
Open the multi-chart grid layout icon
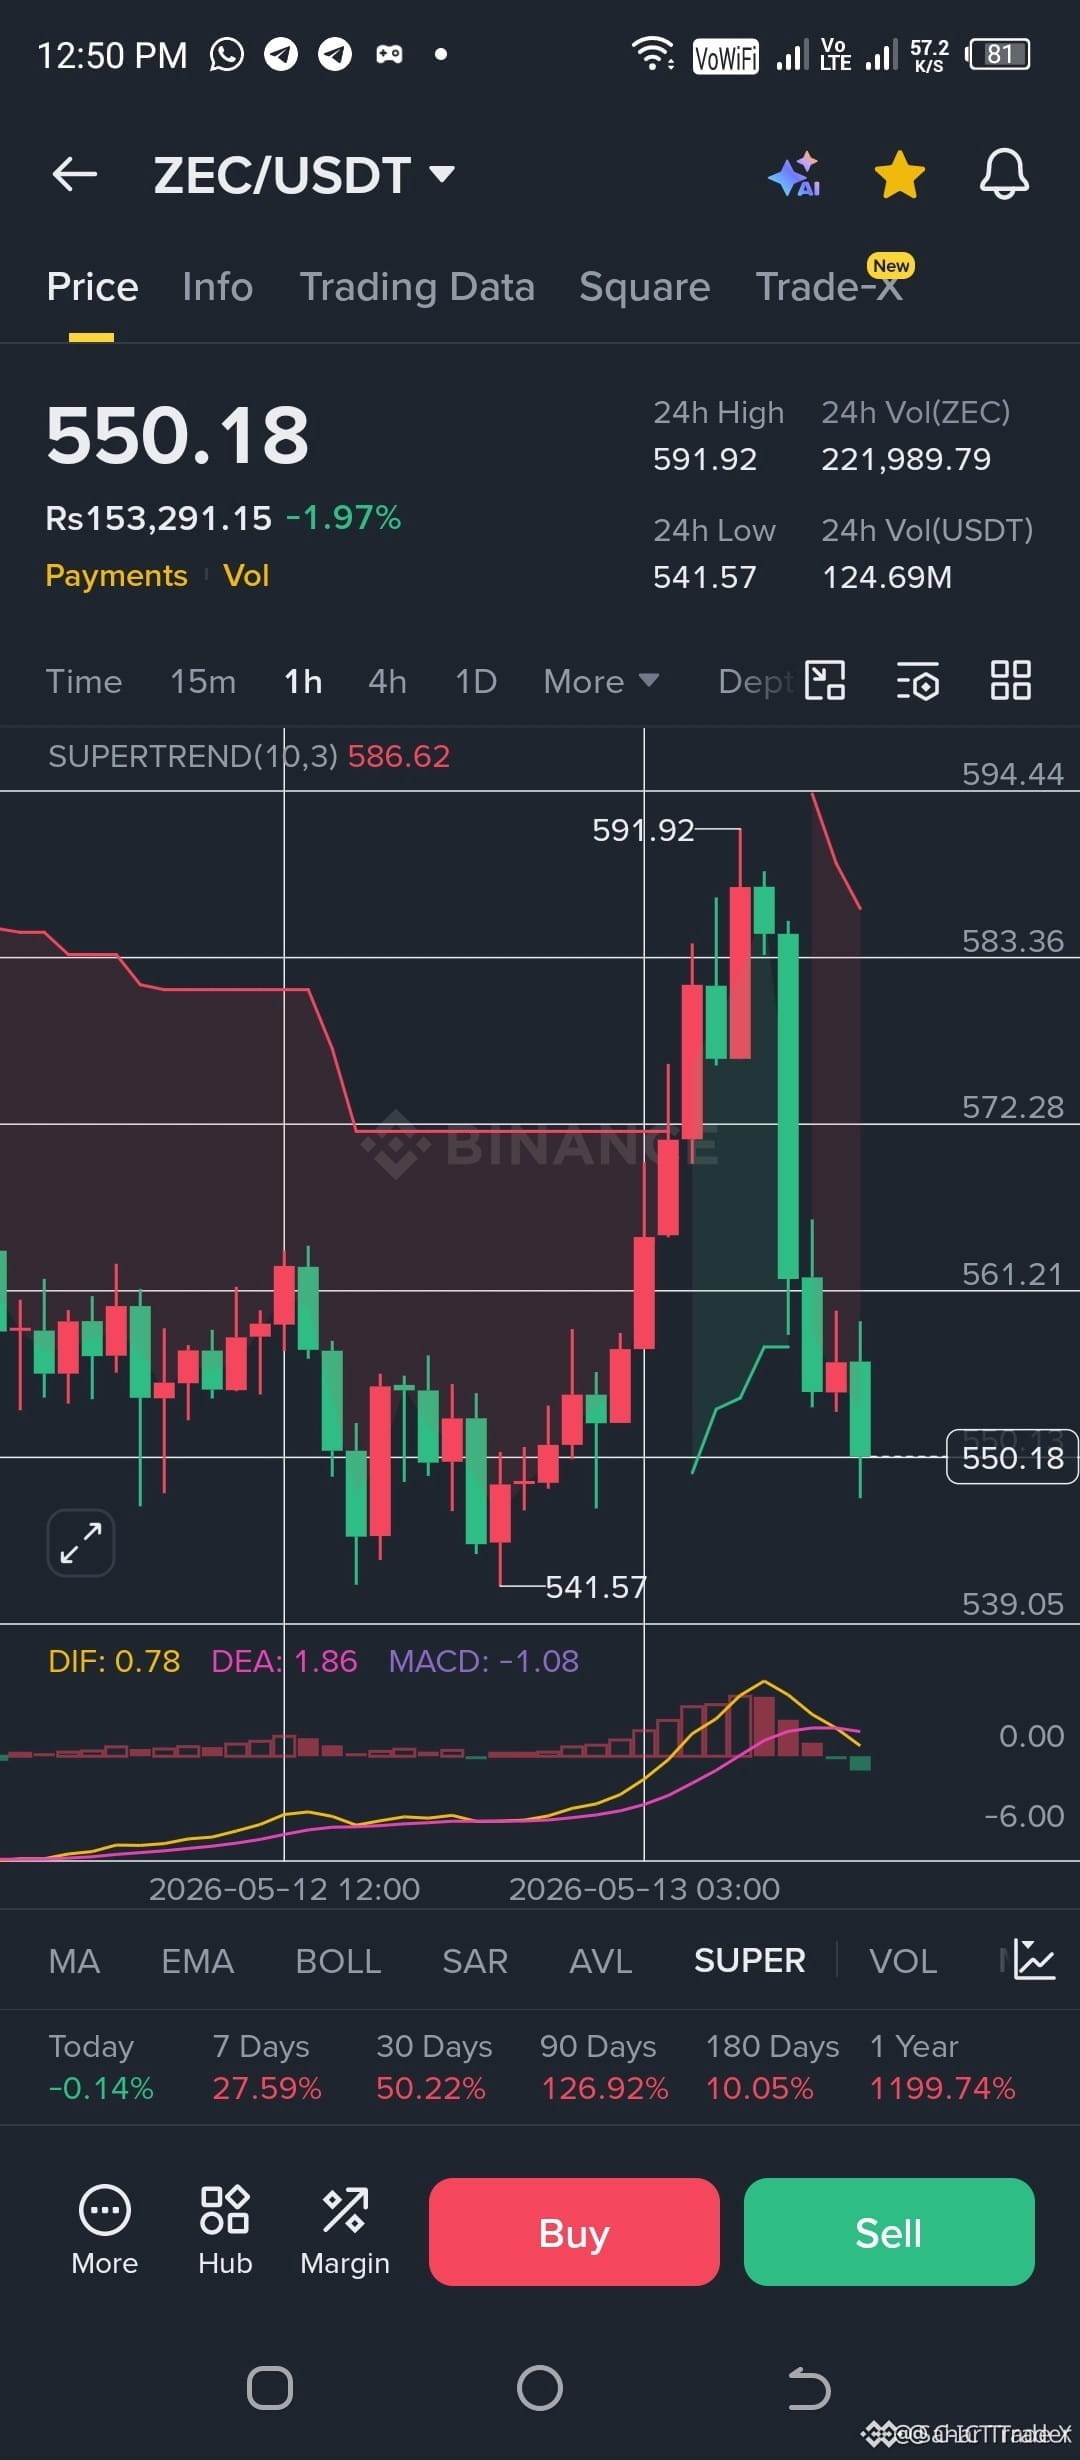(x=1011, y=681)
